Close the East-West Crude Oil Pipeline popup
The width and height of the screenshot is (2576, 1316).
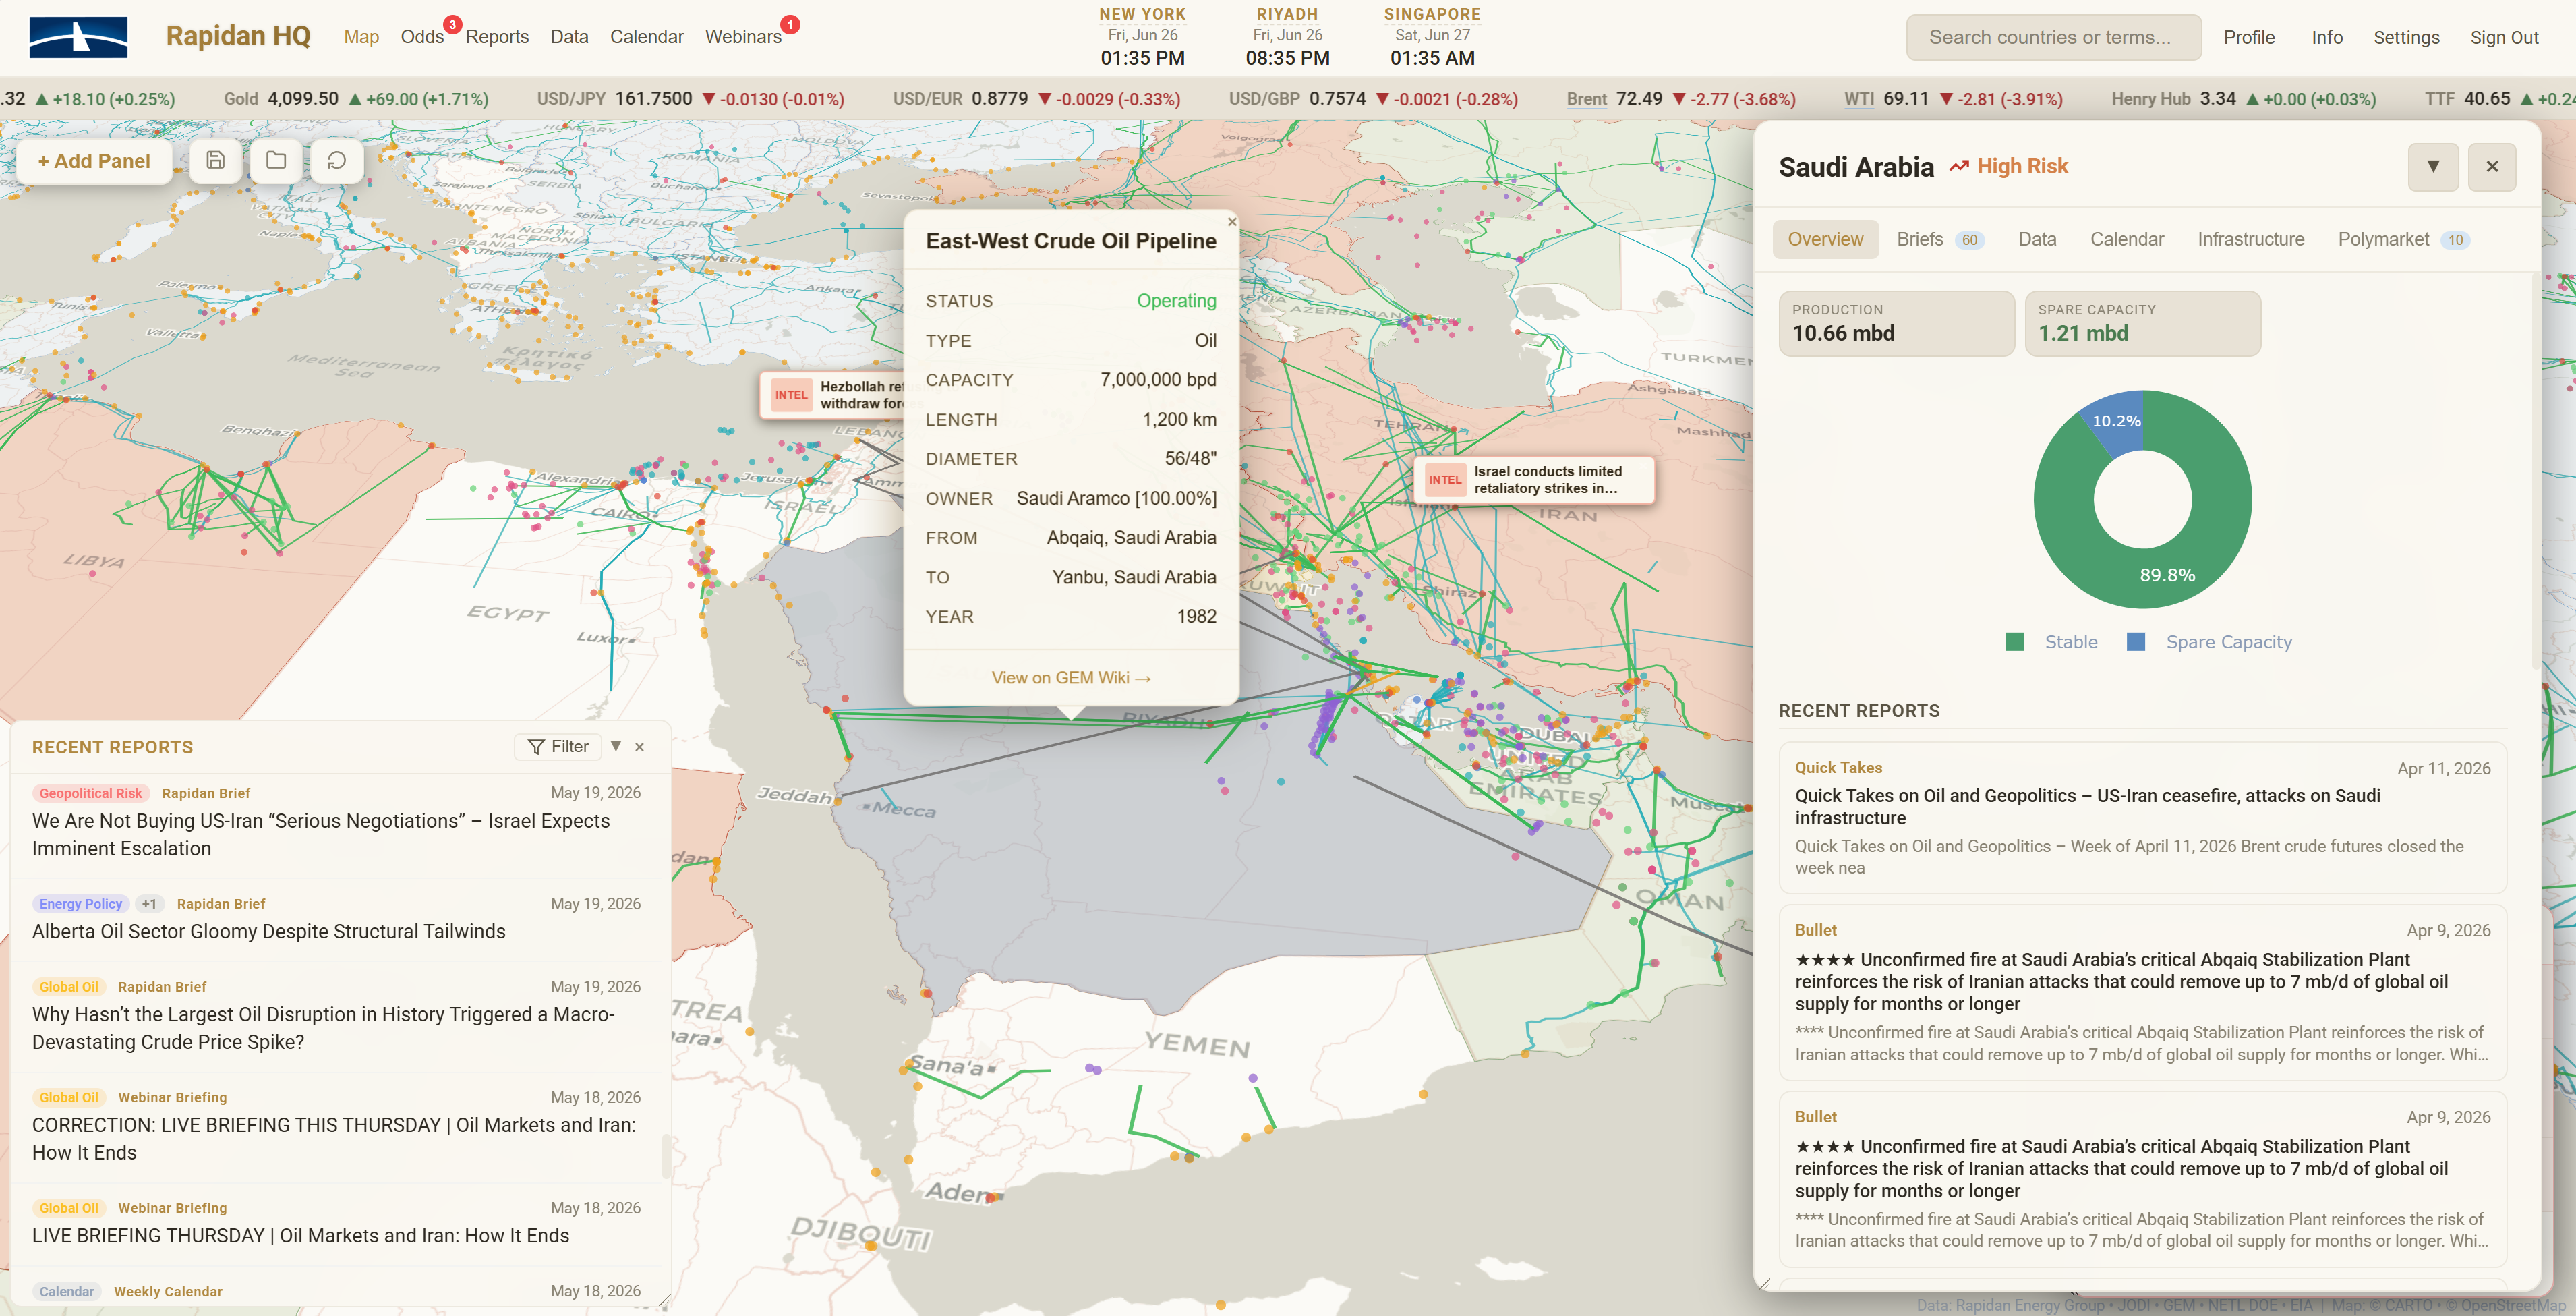pos(1232,222)
